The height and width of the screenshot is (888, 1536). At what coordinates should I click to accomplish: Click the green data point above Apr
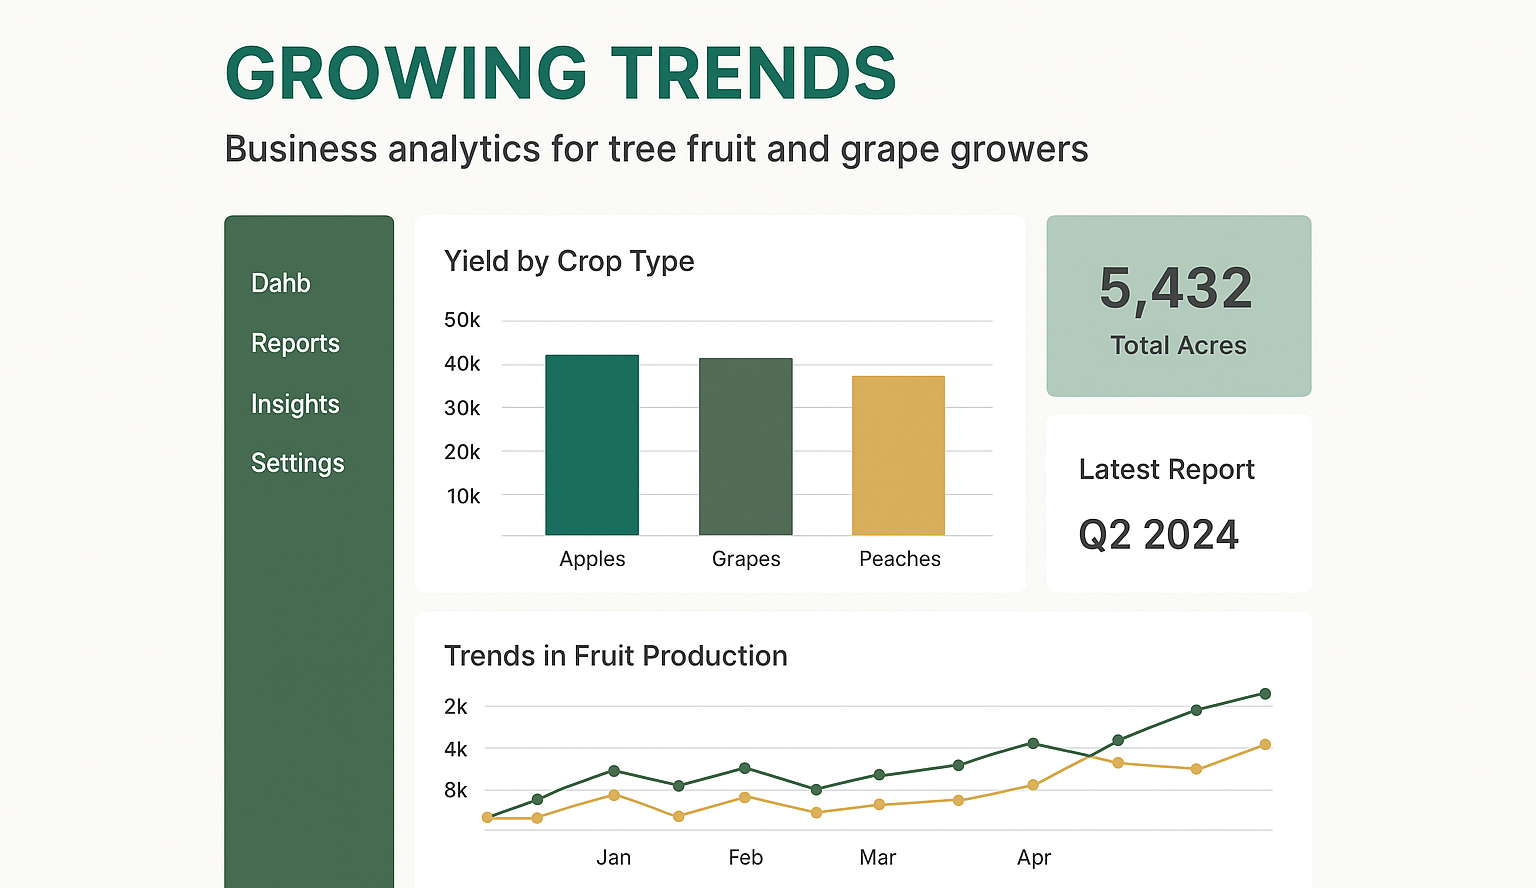coord(1033,743)
